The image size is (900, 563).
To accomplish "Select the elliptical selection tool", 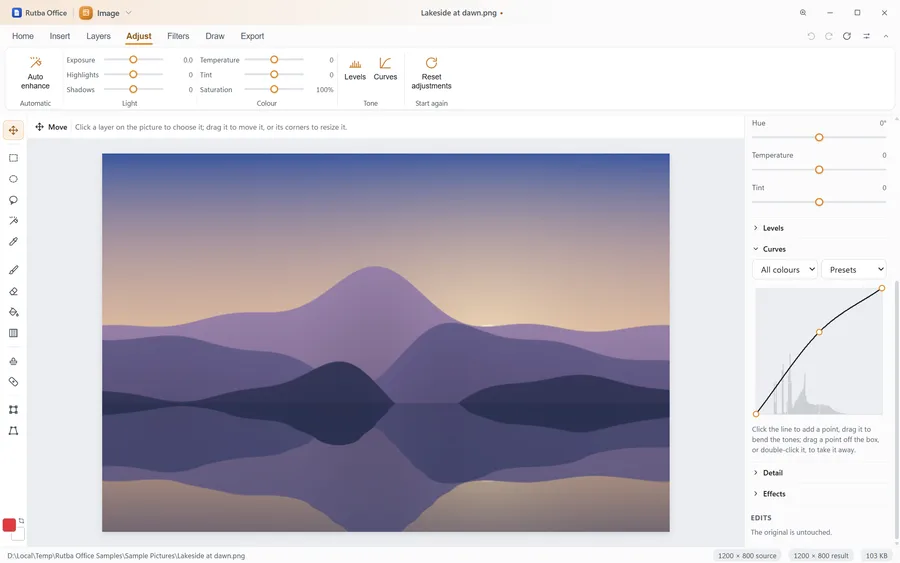I will tap(13, 179).
